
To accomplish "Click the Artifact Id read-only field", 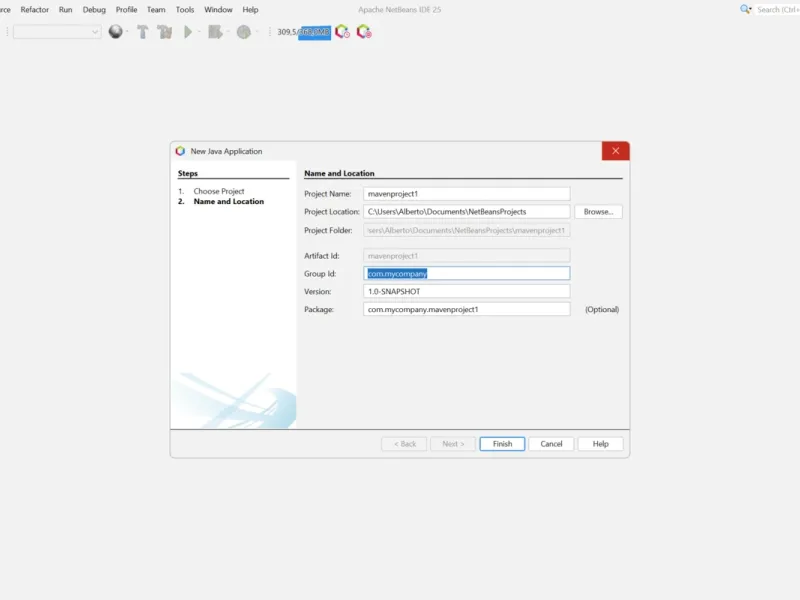I will (x=466, y=256).
